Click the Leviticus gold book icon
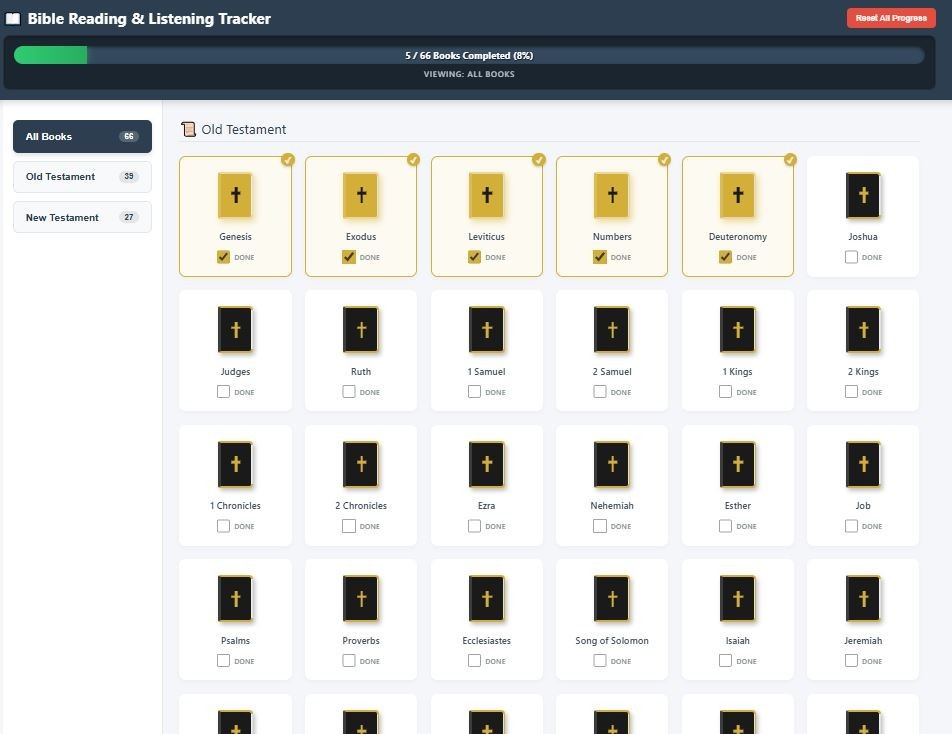This screenshot has height=734, width=952. point(486,195)
